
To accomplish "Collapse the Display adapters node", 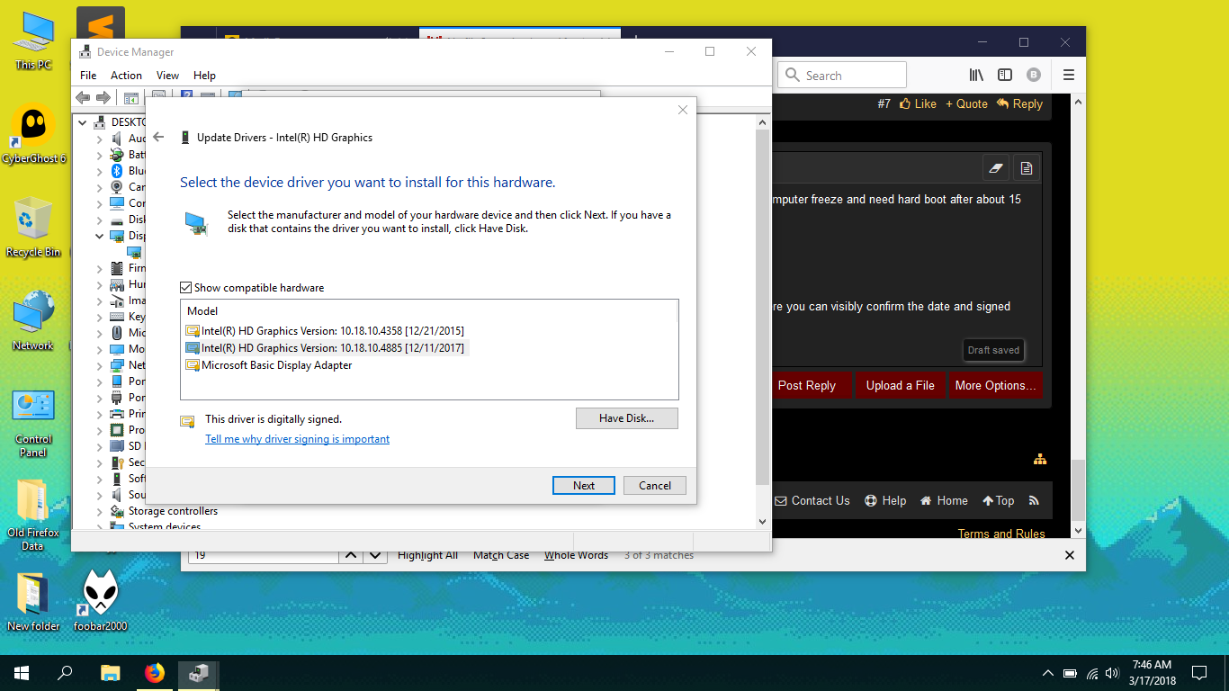I will pos(99,236).
